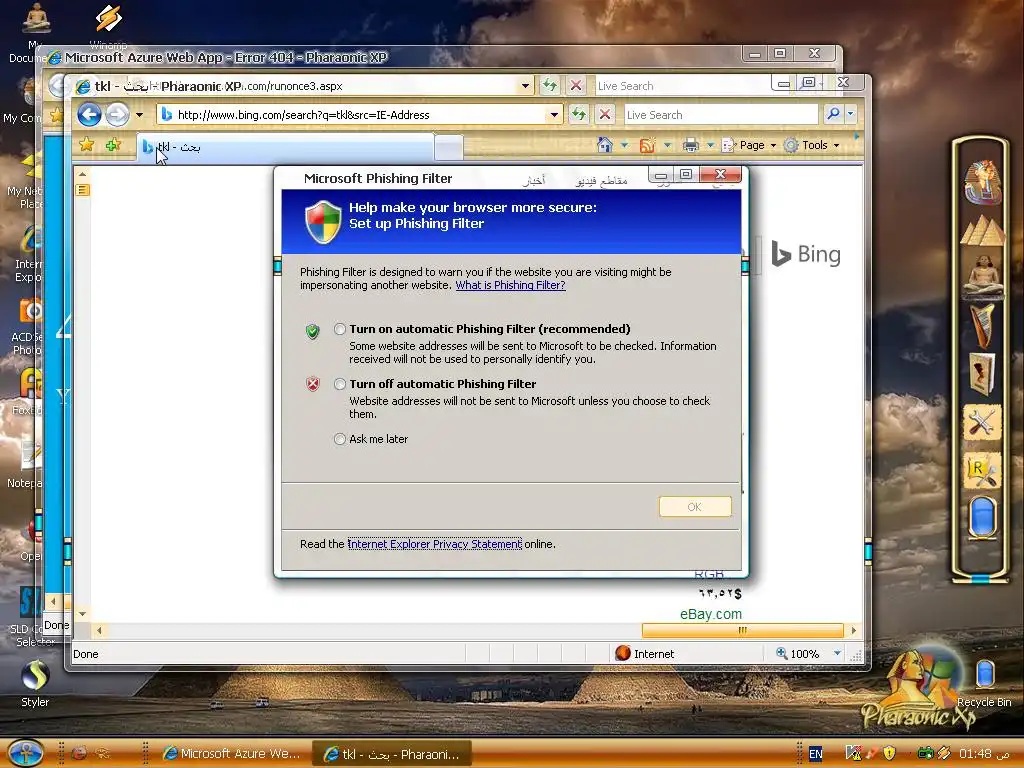Click Refresh icon in background runonce3.aspx window
Viewport: 1024px width, 768px height.
(550, 86)
